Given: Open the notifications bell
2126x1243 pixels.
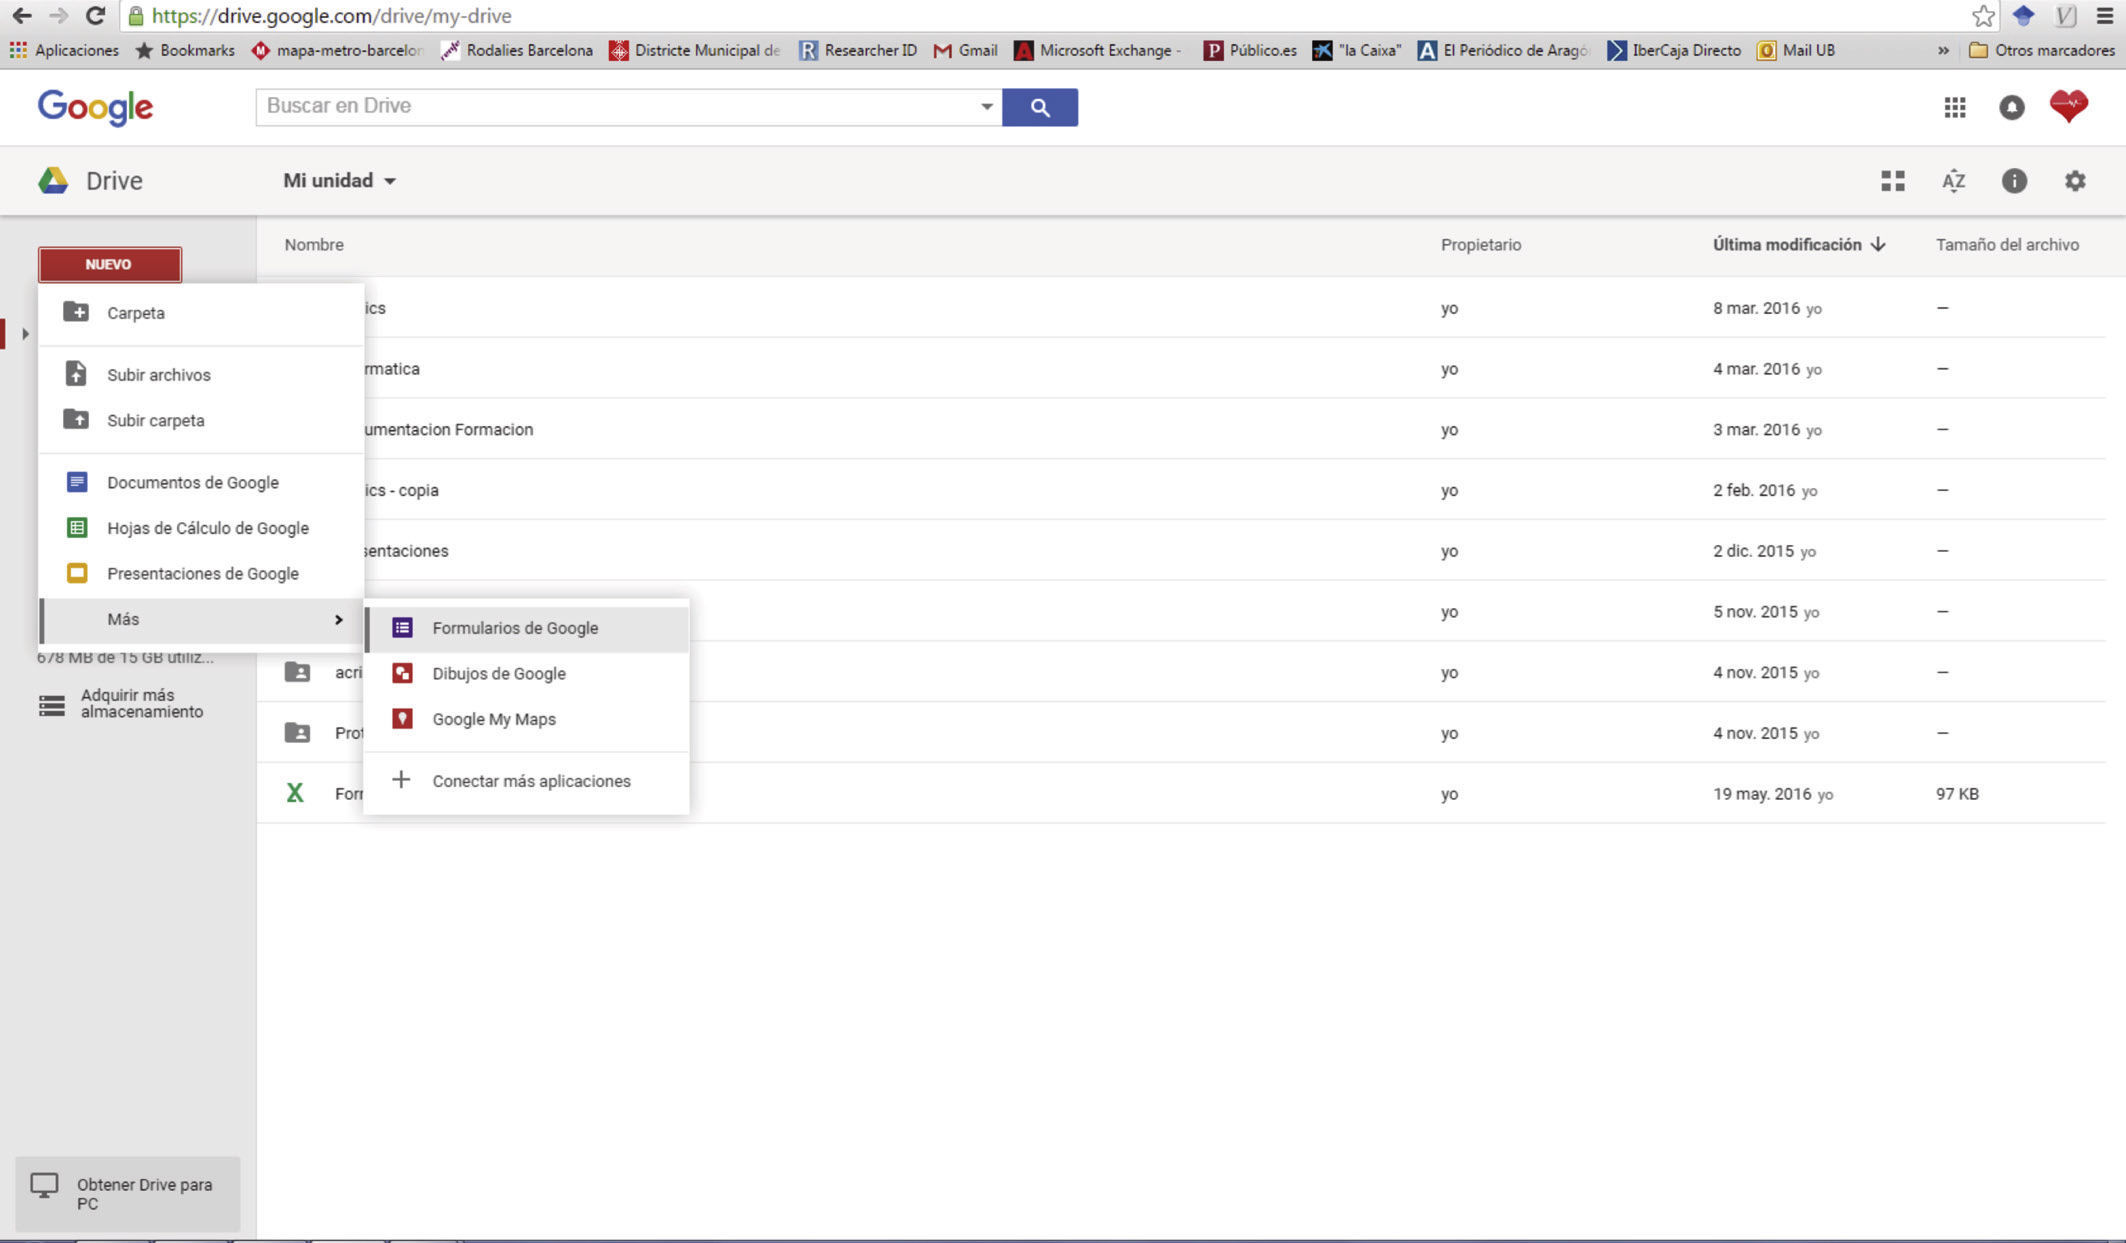Looking at the screenshot, I should click(x=2011, y=107).
